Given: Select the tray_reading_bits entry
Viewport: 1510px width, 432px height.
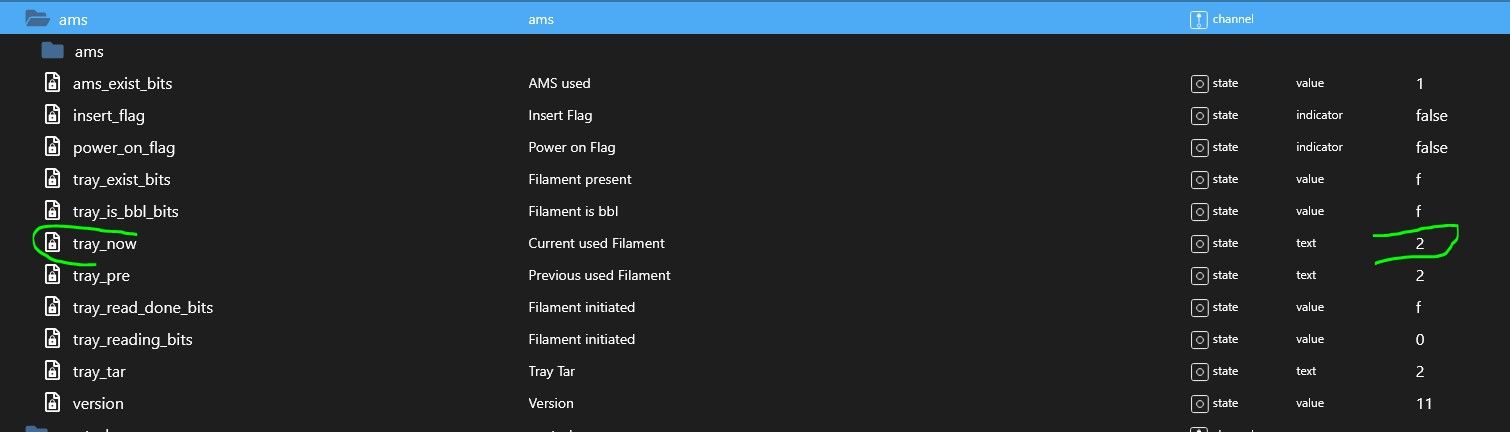Looking at the screenshot, I should [x=132, y=339].
